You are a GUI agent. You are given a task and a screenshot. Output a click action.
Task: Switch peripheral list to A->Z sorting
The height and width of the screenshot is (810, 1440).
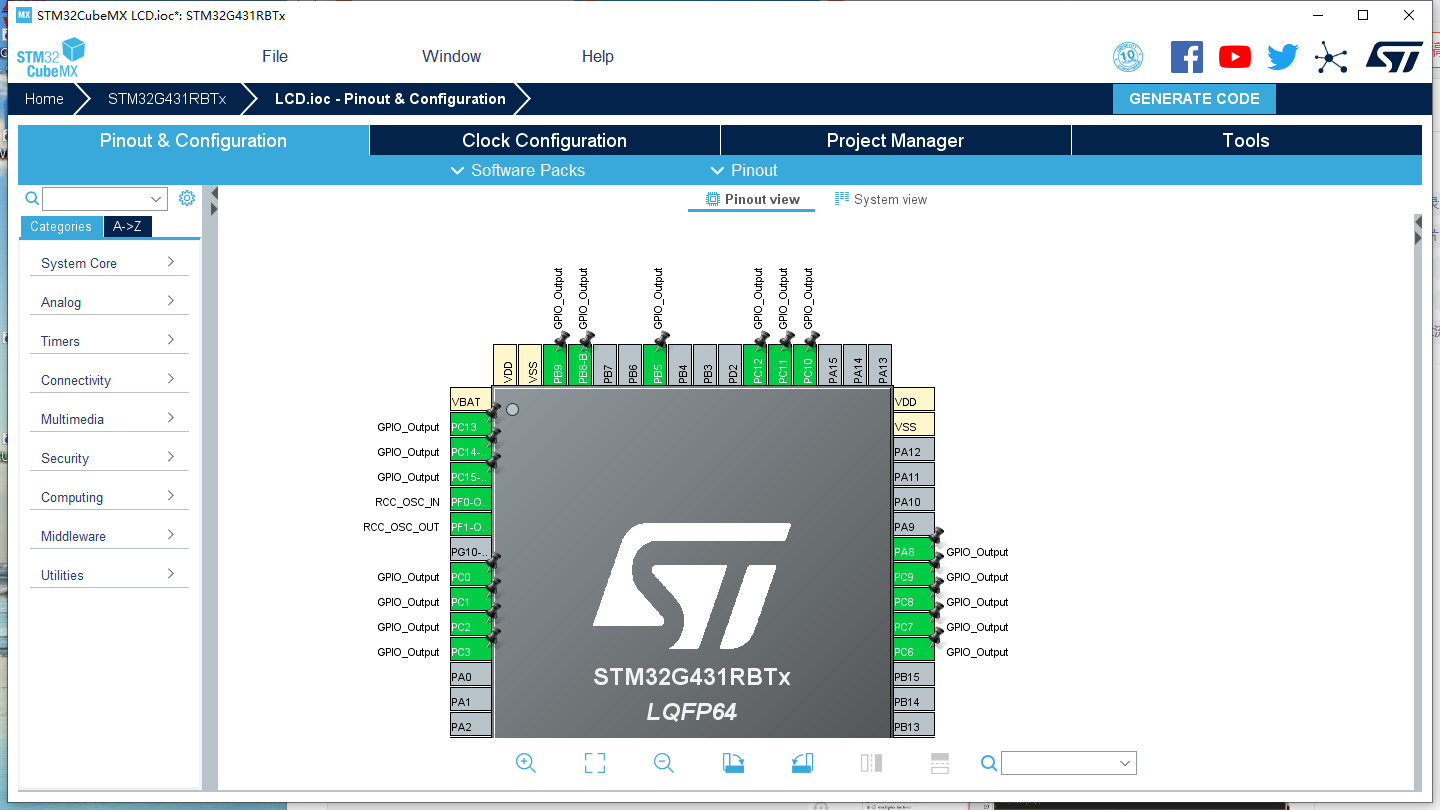click(127, 227)
